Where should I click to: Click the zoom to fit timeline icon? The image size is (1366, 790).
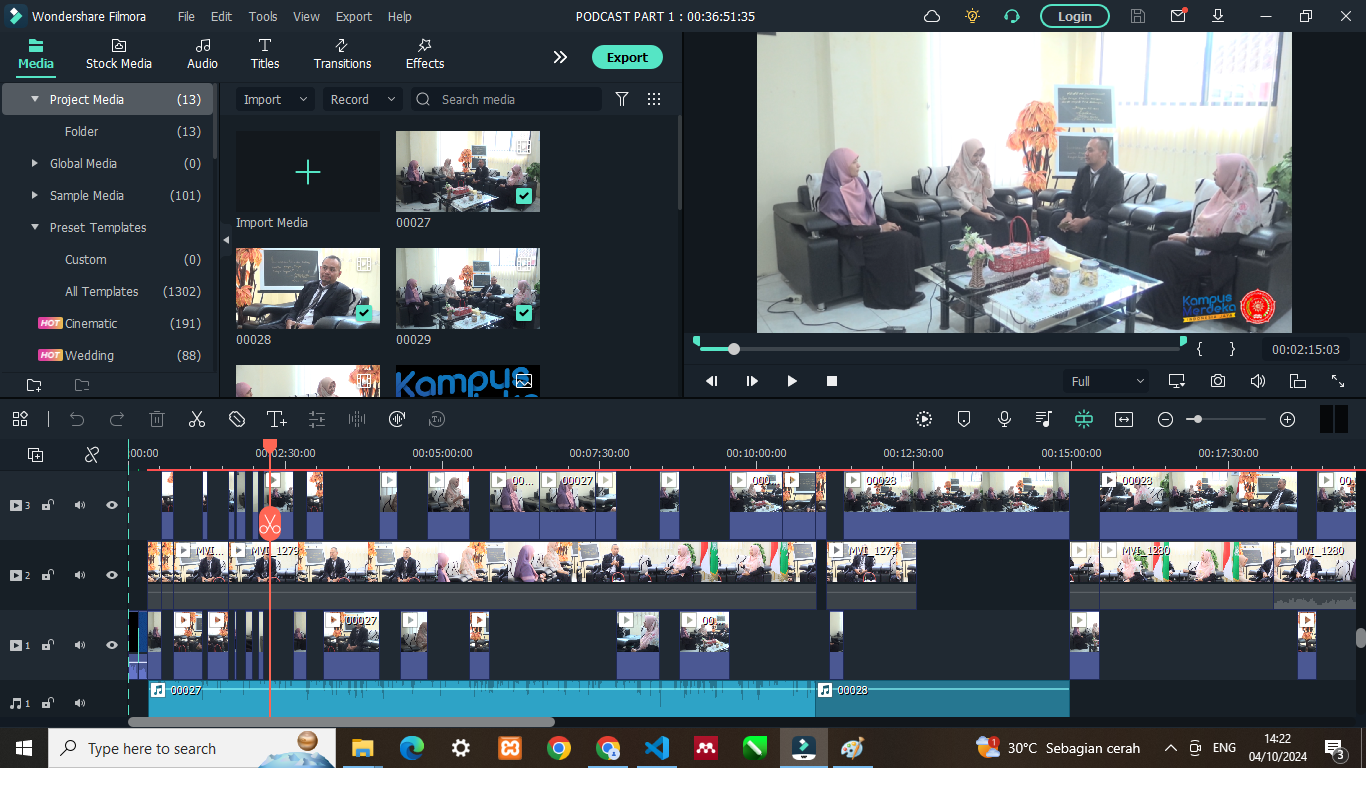pyautogui.click(x=1124, y=420)
